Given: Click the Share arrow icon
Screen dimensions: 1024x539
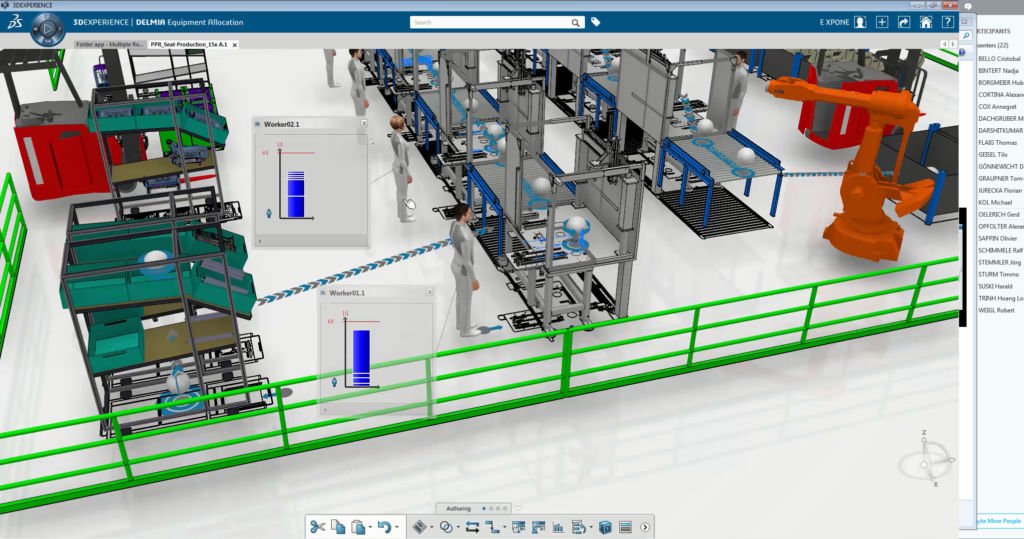Looking at the screenshot, I should click(x=904, y=22).
